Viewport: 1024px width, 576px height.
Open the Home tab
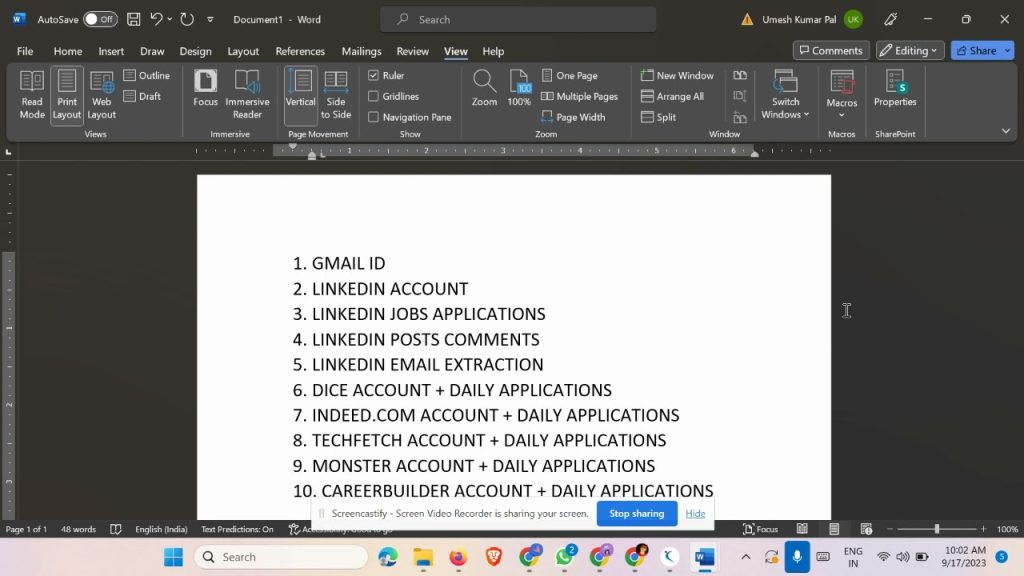pos(68,51)
